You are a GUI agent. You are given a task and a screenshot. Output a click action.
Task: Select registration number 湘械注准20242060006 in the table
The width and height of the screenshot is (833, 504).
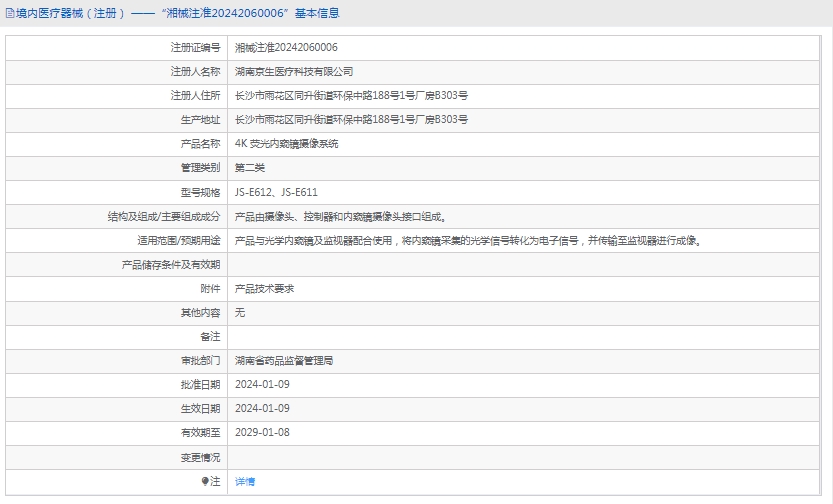tap(286, 48)
